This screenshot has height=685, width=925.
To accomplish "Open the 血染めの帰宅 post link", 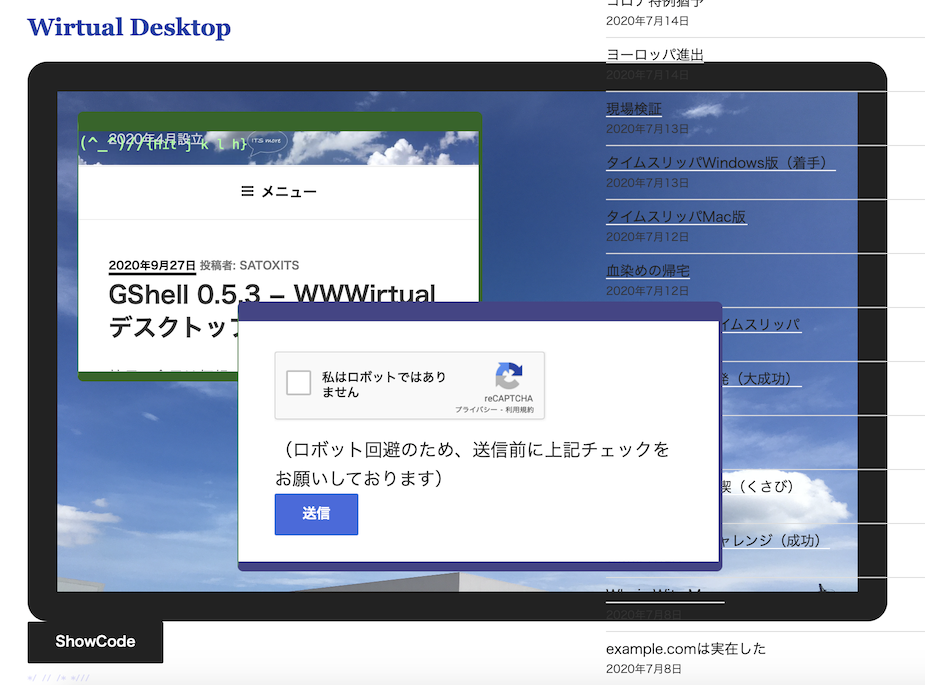I will pos(647,271).
